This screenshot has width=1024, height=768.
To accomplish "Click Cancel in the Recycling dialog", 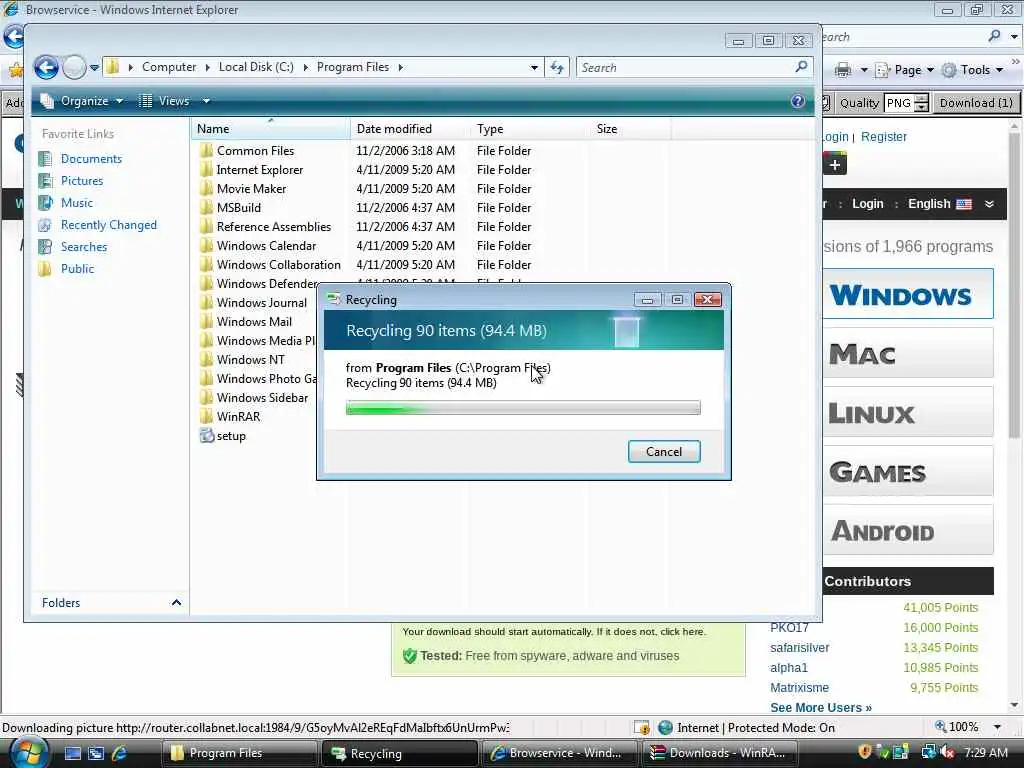I will point(664,452).
